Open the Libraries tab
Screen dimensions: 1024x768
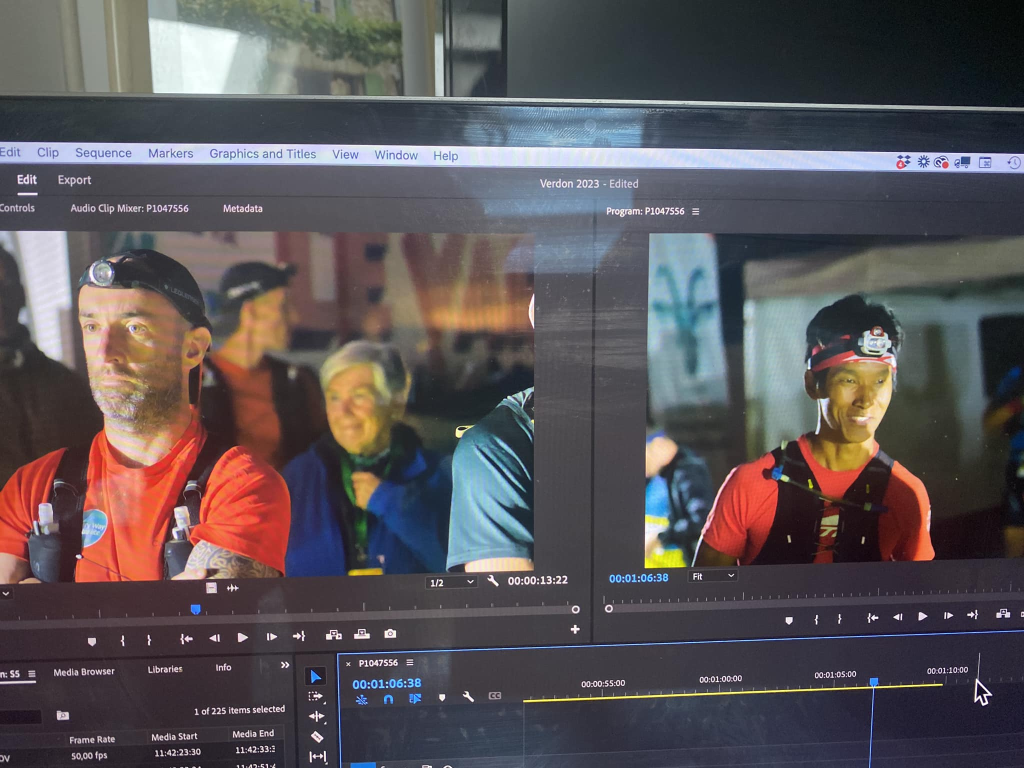pyautogui.click(x=165, y=669)
